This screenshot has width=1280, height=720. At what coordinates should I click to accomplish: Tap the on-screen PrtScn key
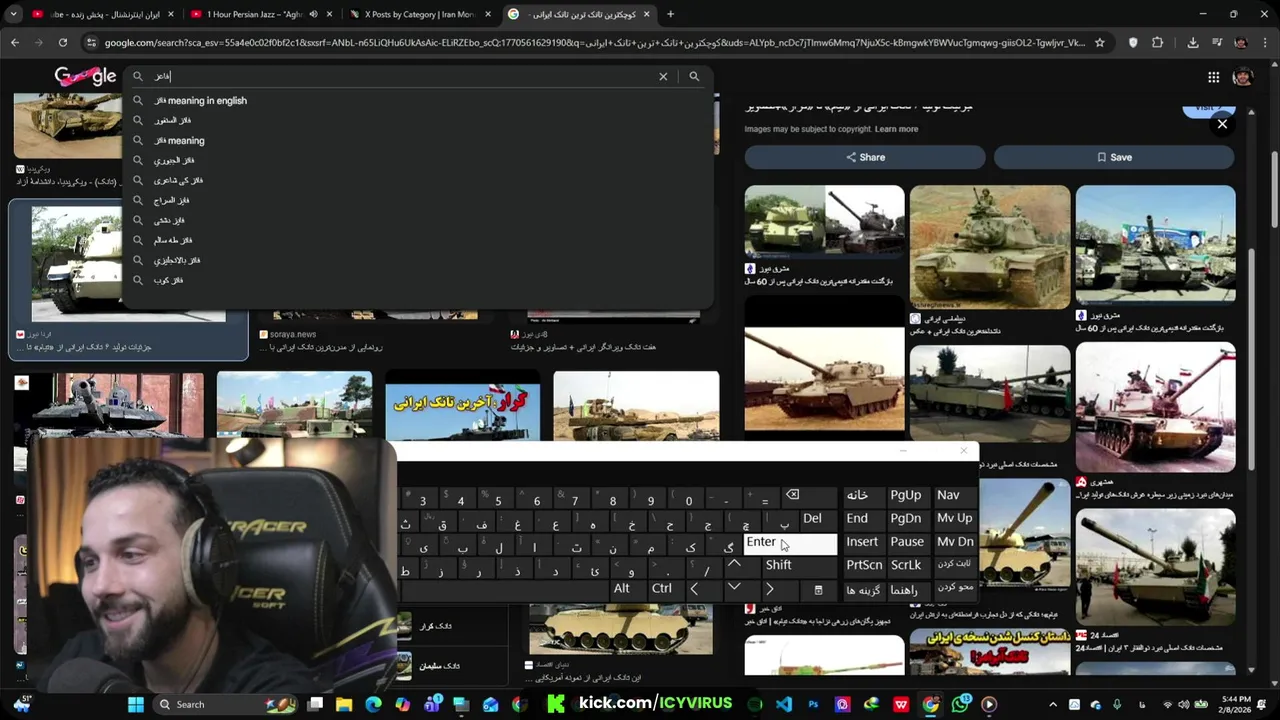tap(864, 565)
